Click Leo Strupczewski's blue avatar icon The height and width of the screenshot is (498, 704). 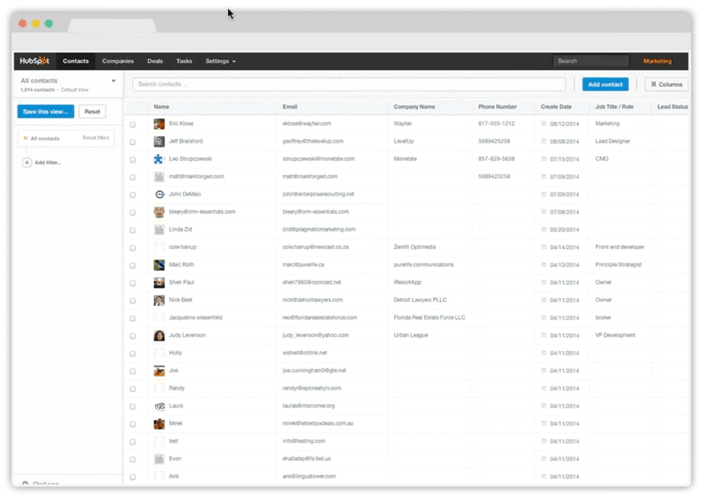pyautogui.click(x=159, y=159)
